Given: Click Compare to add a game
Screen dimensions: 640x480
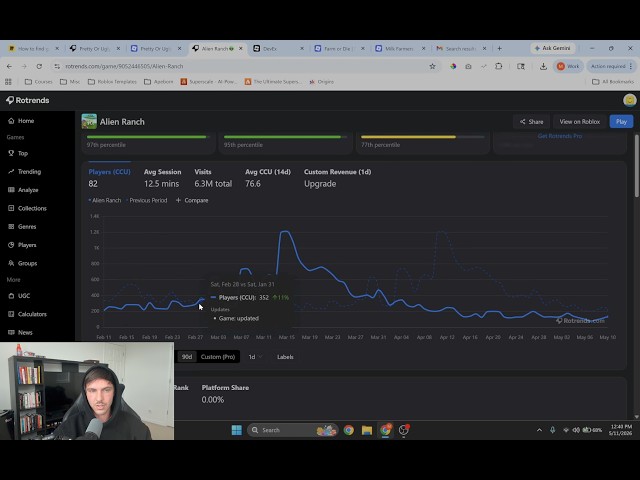Looking at the screenshot, I should coord(192,200).
